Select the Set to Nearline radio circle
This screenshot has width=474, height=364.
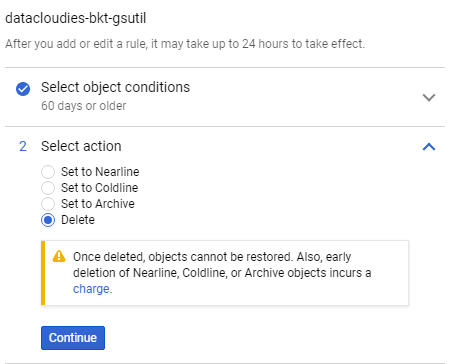click(48, 172)
